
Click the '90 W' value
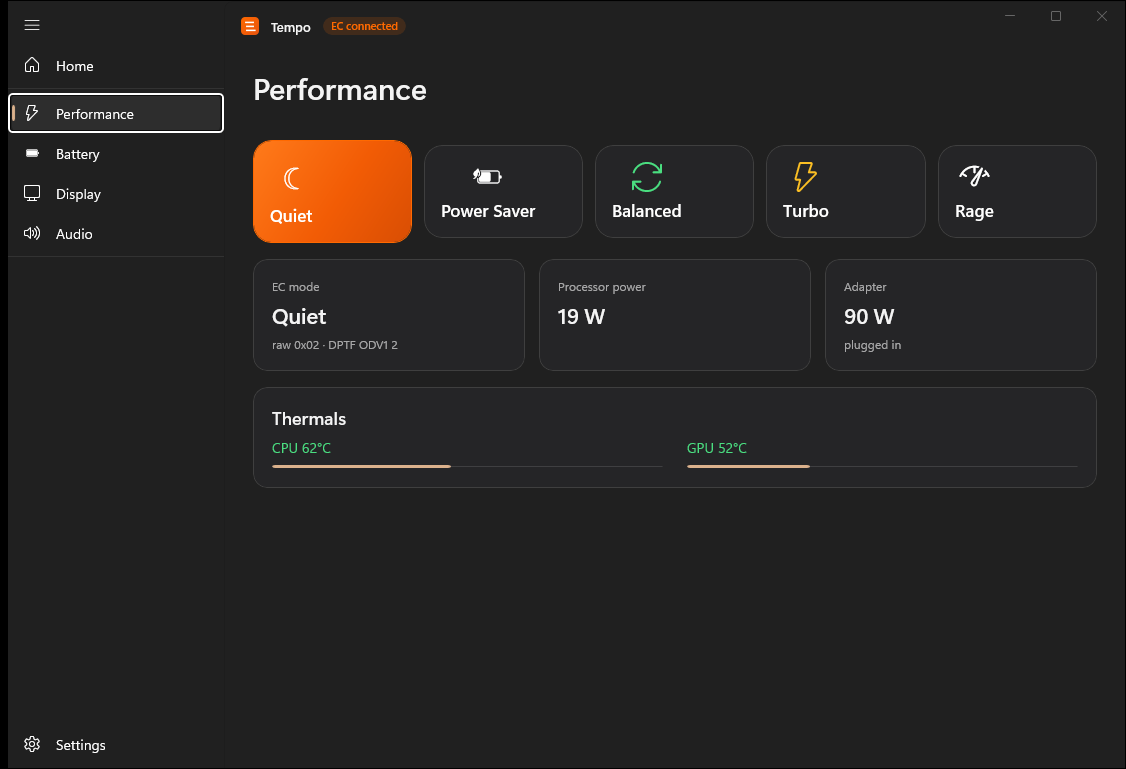tap(869, 317)
